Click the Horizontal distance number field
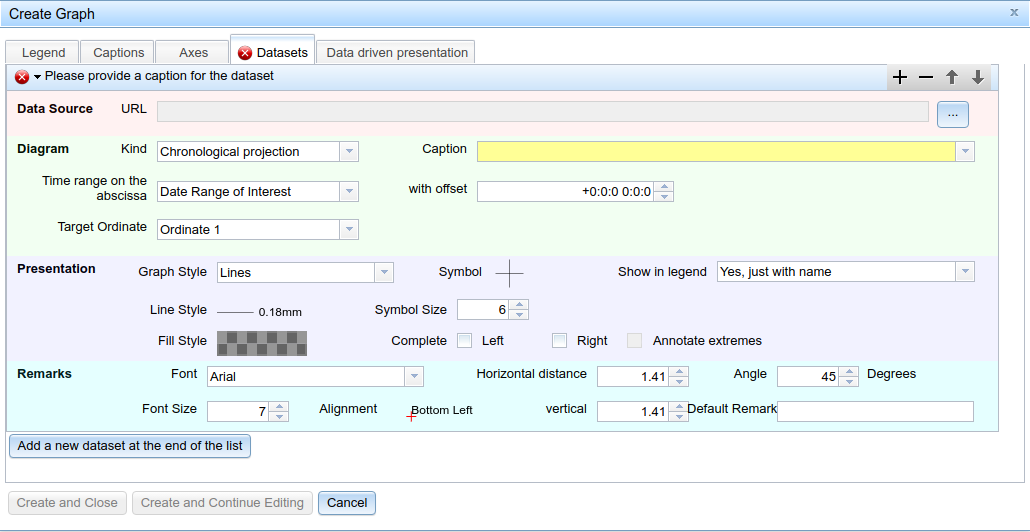This screenshot has width=1030, height=532. click(x=633, y=376)
